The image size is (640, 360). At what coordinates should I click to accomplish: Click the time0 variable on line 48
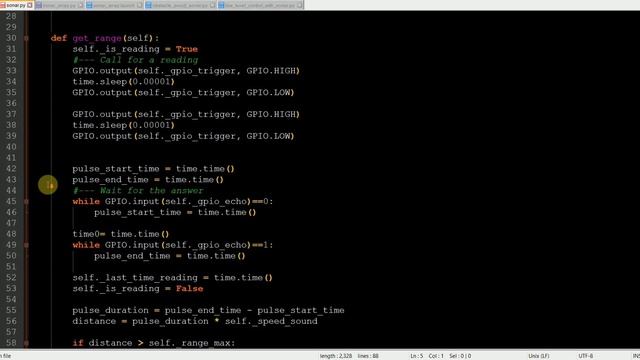click(86, 234)
